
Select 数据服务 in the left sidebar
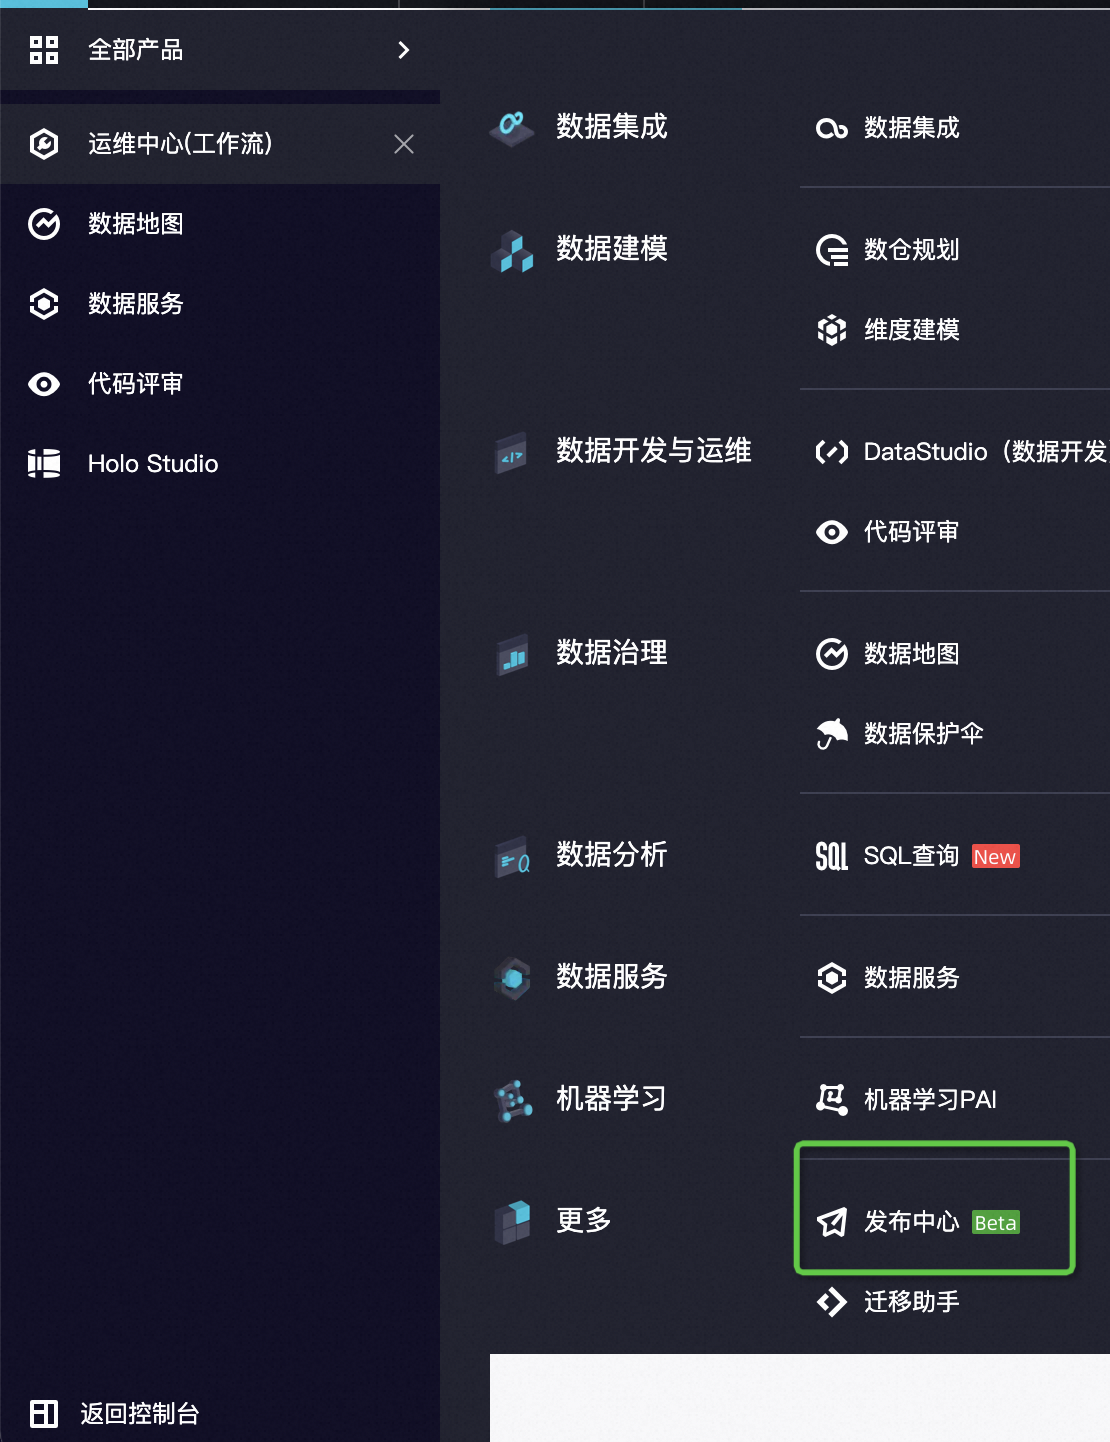(x=136, y=304)
